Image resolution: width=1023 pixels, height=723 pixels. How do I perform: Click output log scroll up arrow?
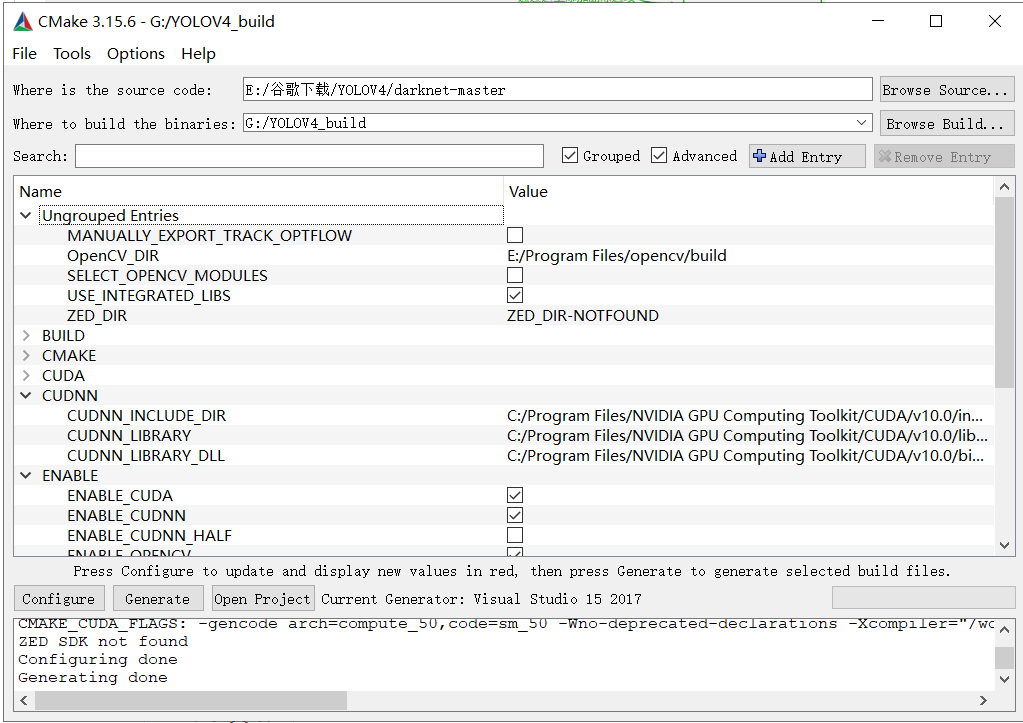(x=1005, y=630)
